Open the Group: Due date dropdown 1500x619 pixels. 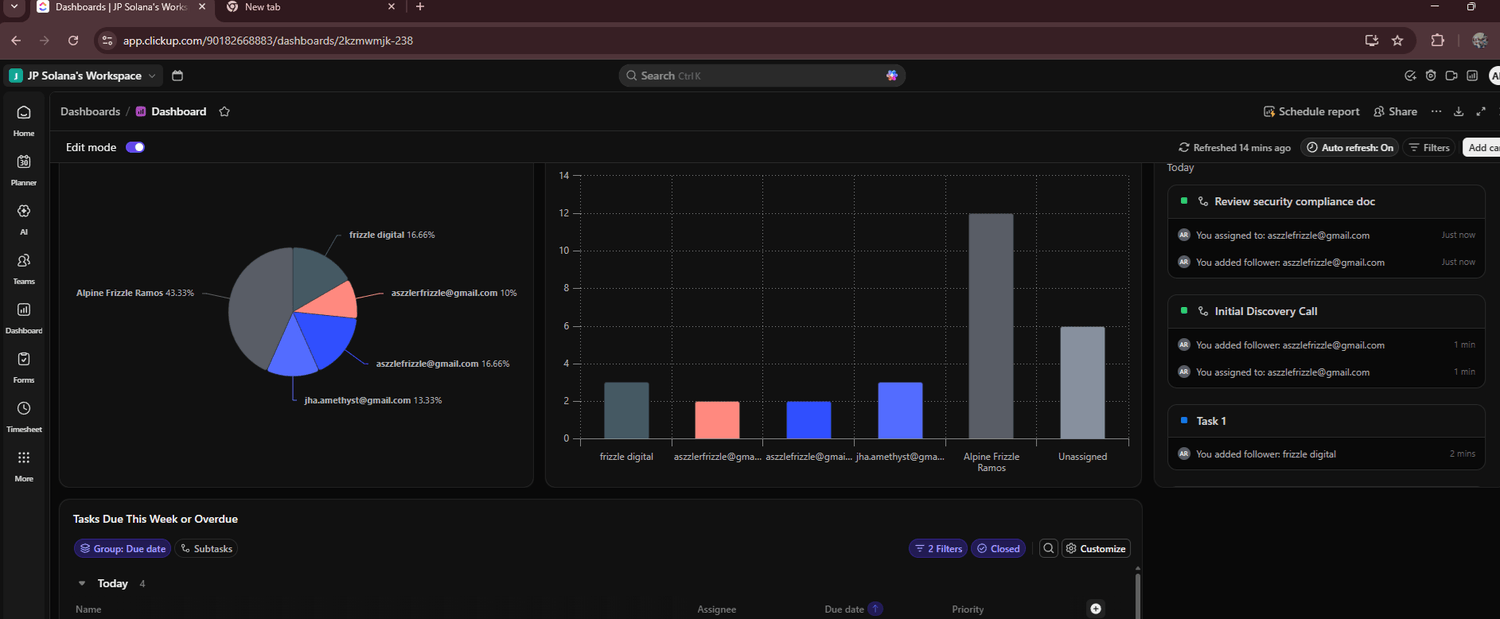(x=121, y=548)
